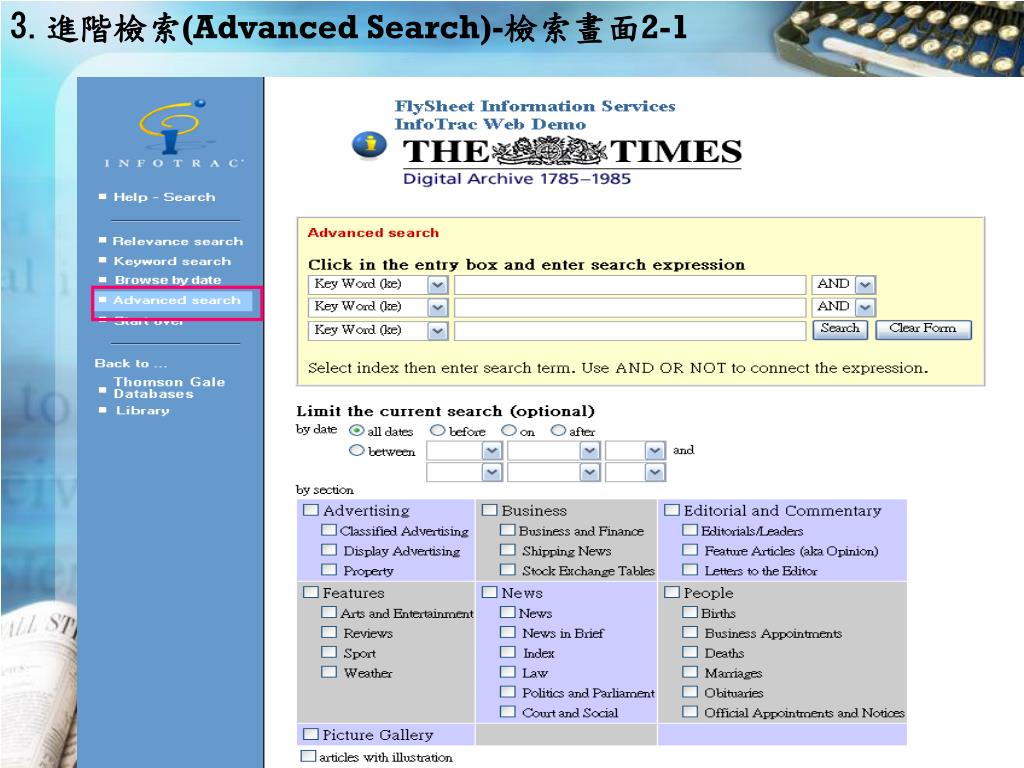Click The Times Digital Archive banner
This screenshot has height=768, width=1024.
tap(571, 161)
